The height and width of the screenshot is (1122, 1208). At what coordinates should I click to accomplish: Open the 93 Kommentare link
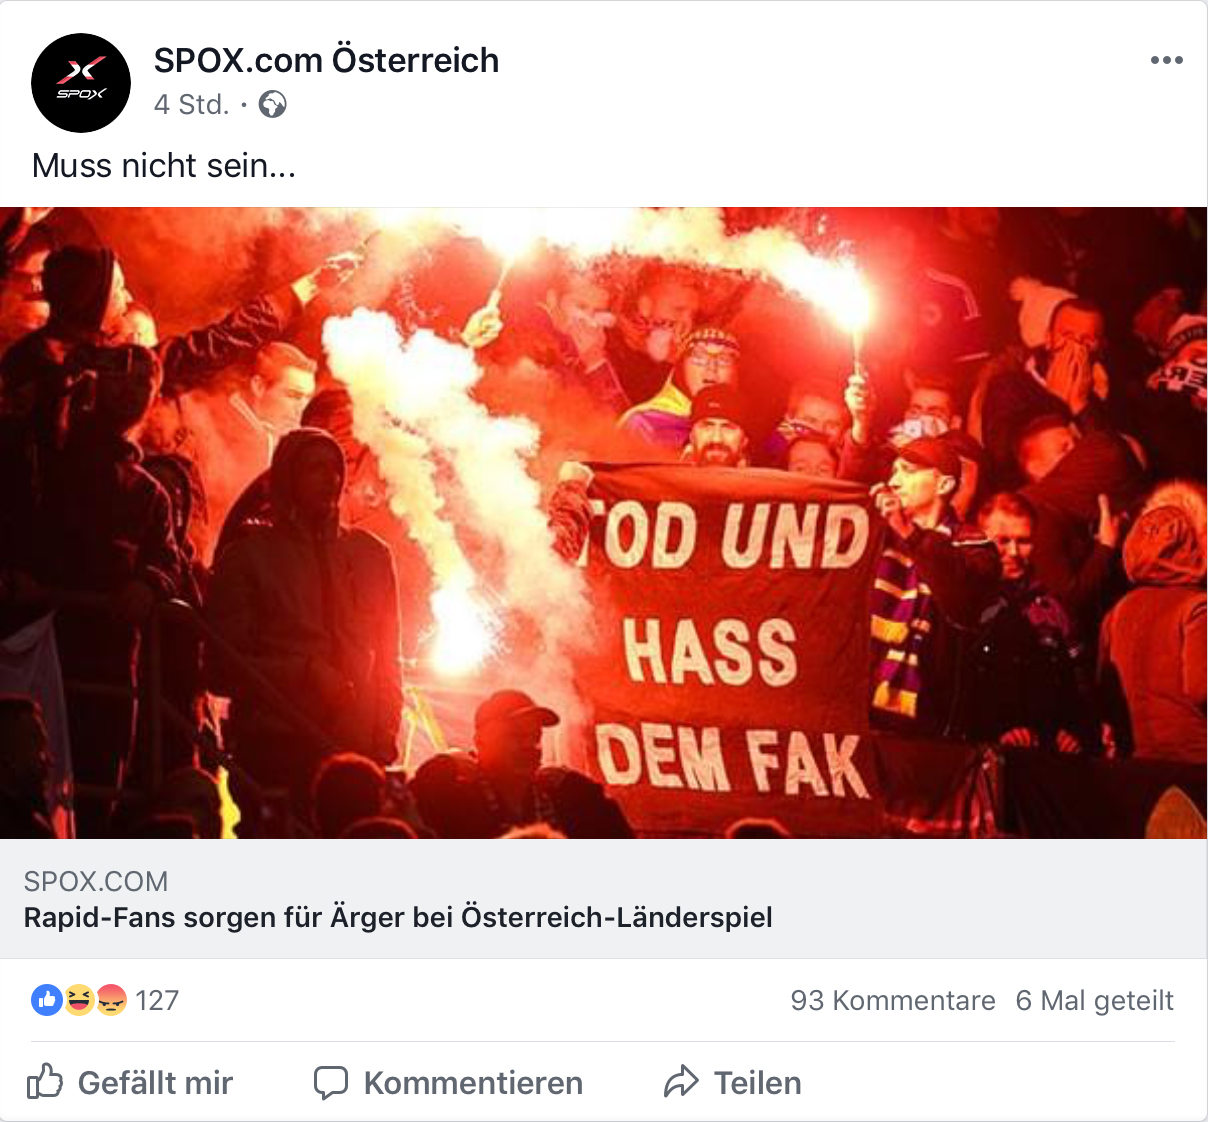coord(893,1000)
